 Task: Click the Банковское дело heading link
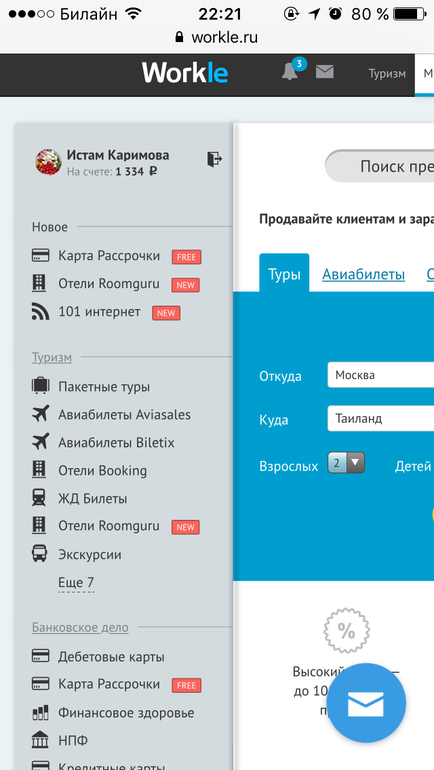click(81, 627)
